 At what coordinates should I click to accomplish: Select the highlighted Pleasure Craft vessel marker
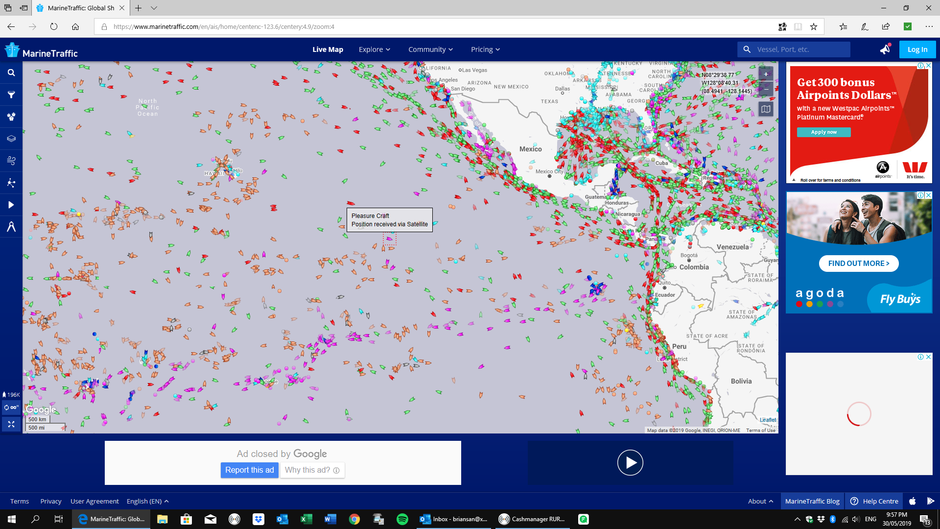390,239
